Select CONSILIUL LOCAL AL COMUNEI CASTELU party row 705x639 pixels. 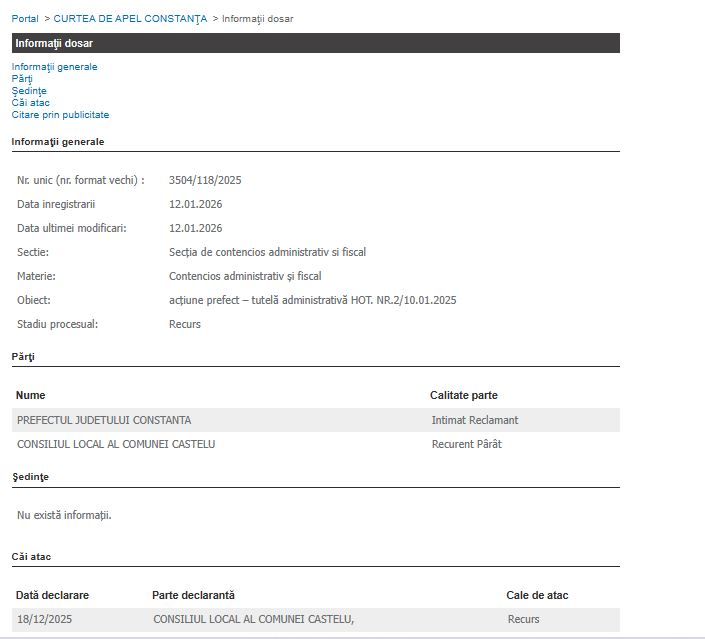coord(116,444)
